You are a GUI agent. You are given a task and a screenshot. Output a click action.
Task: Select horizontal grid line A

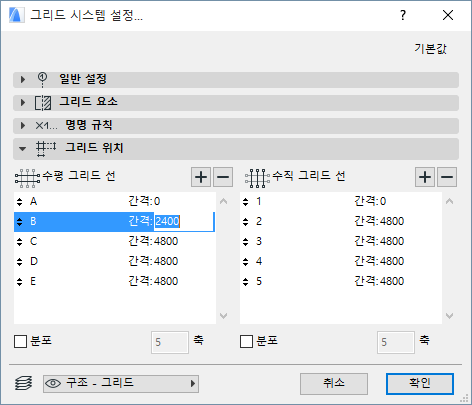click(x=115, y=202)
